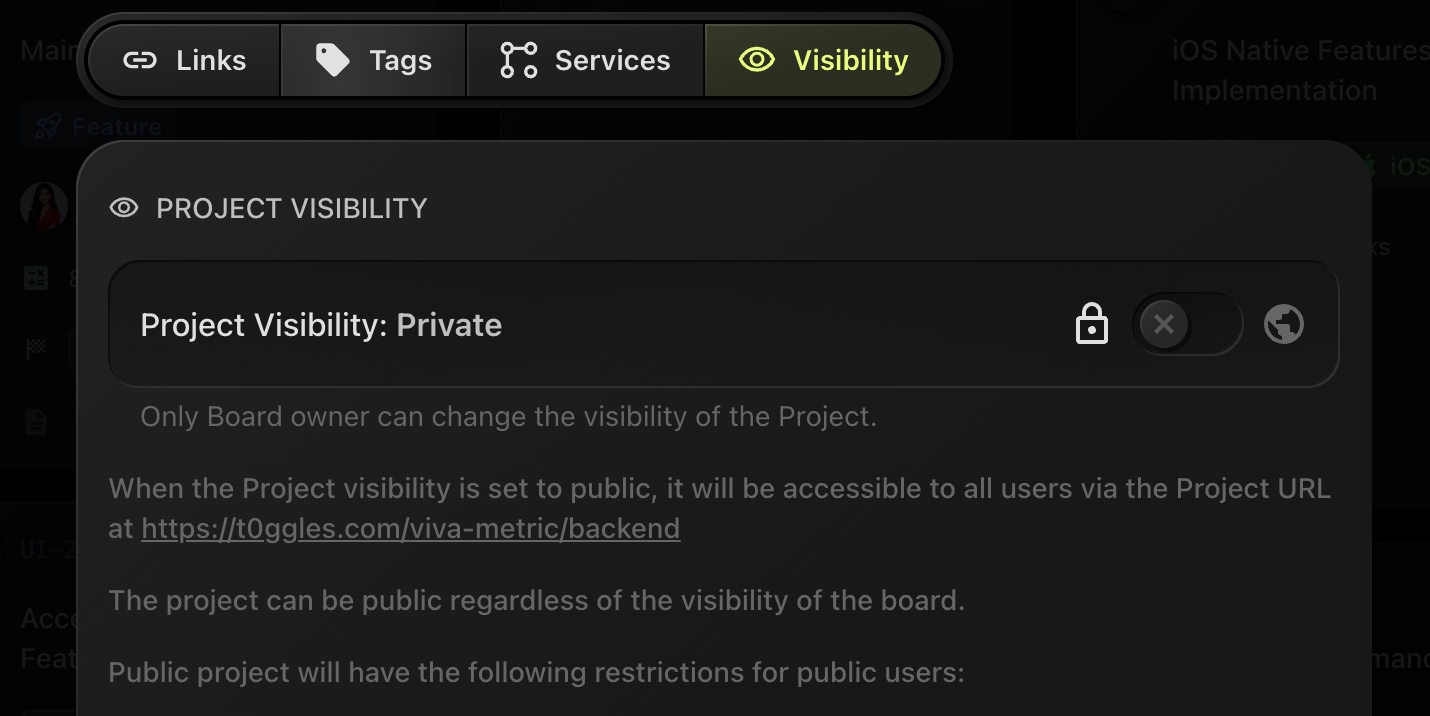The height and width of the screenshot is (716, 1430).
Task: Toggle the Project Visibility switch
Action: pyautogui.click(x=1186, y=325)
